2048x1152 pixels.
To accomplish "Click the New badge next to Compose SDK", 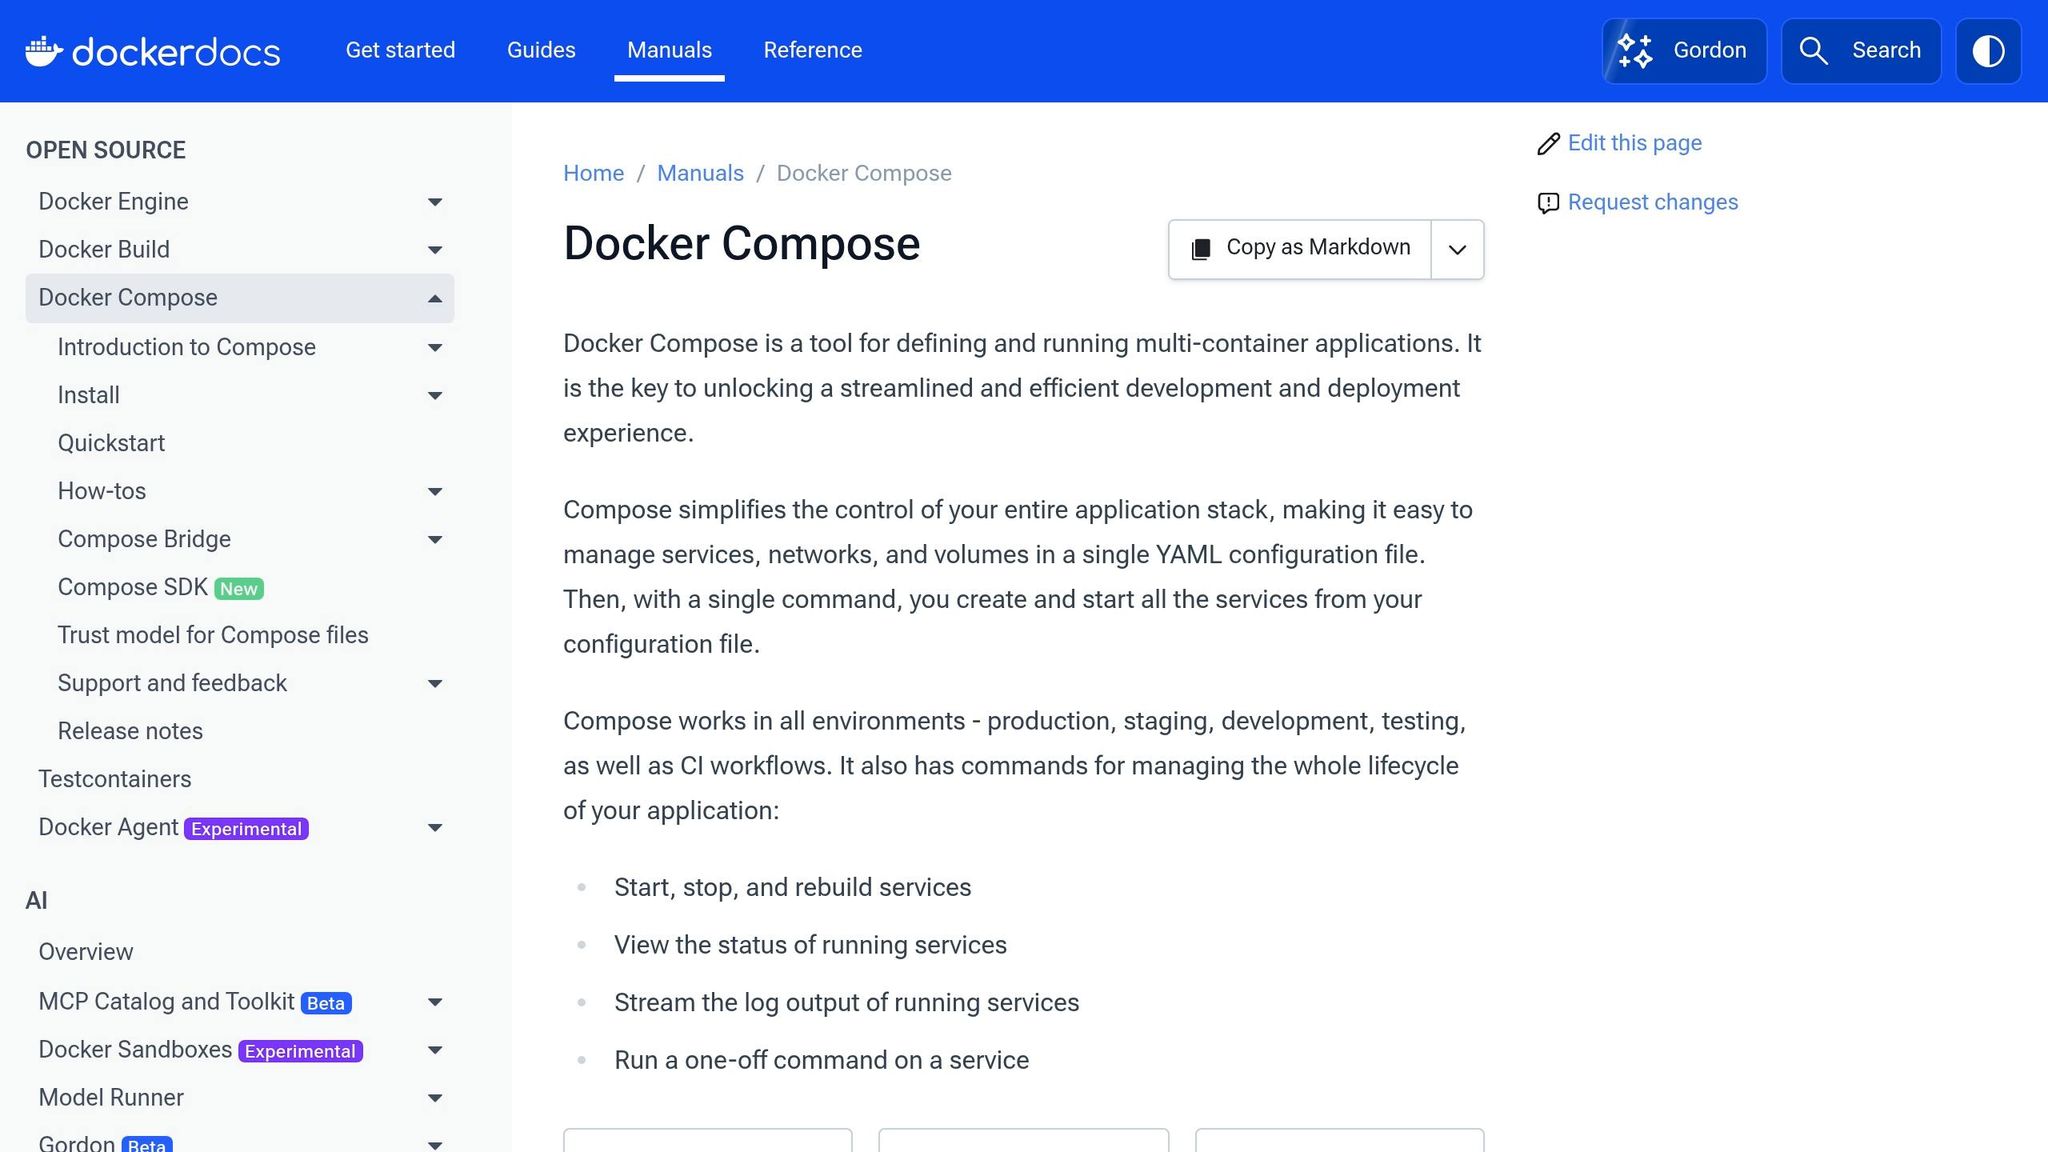I will coord(238,588).
